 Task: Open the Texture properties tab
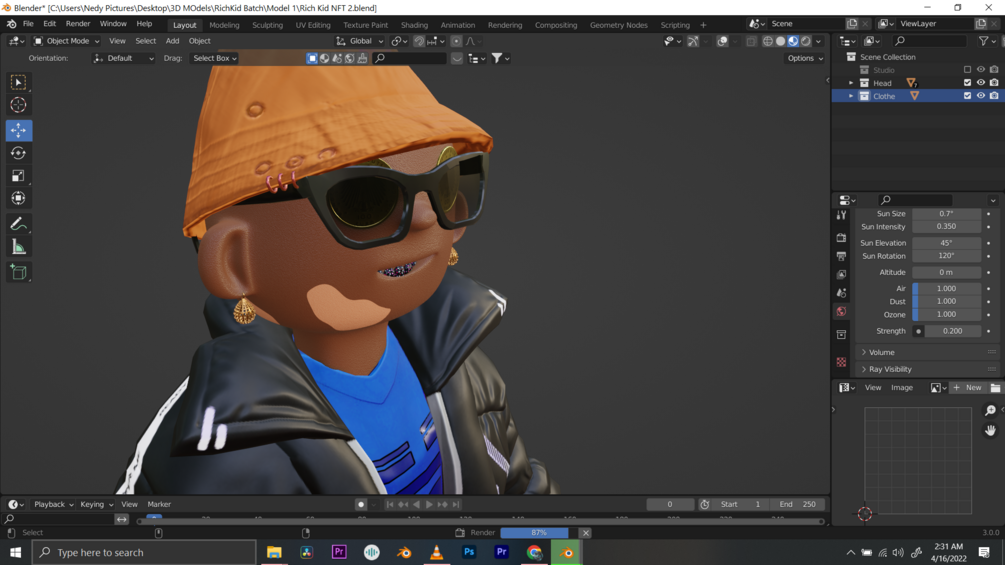pos(842,362)
